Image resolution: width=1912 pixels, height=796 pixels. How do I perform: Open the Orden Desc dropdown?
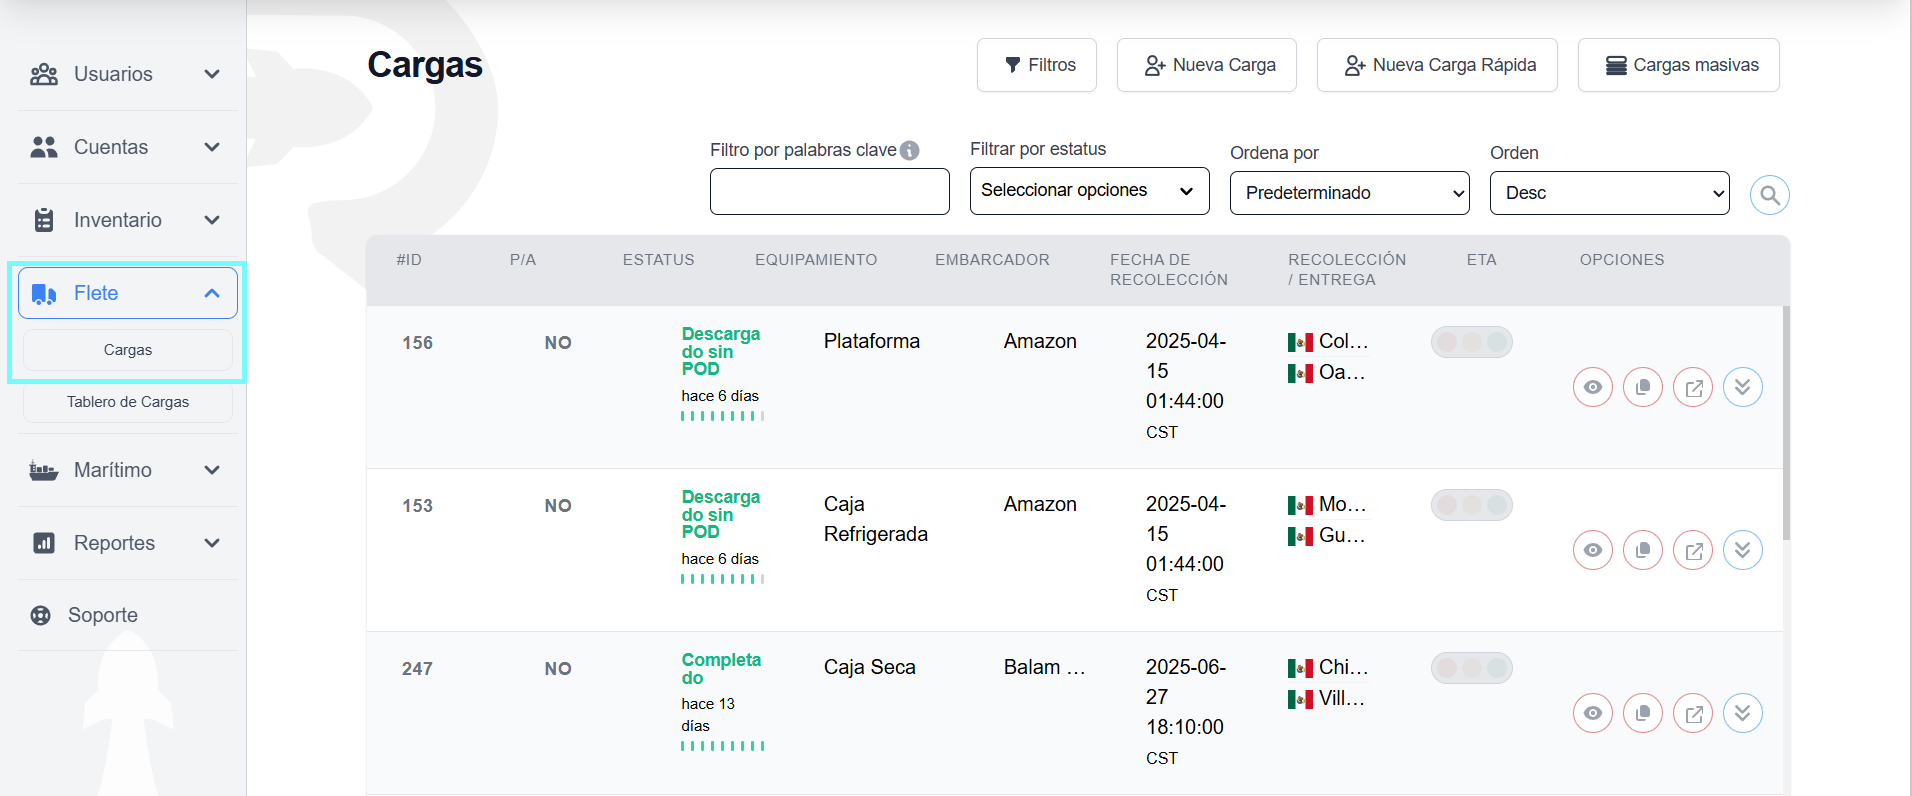coord(1609,193)
